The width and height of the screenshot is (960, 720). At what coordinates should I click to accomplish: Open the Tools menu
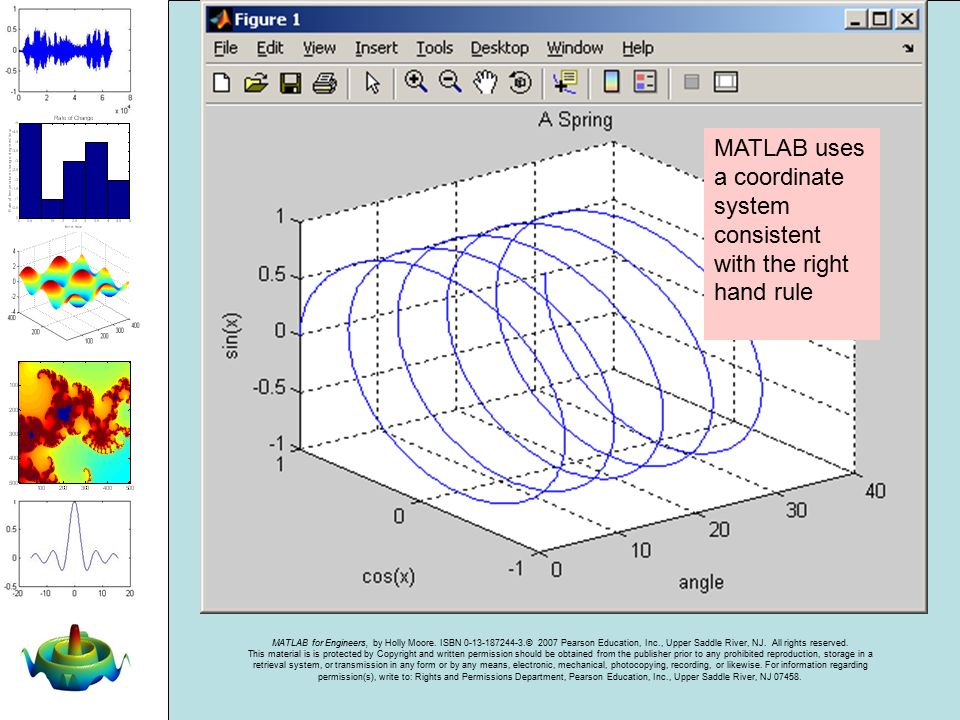pos(434,48)
